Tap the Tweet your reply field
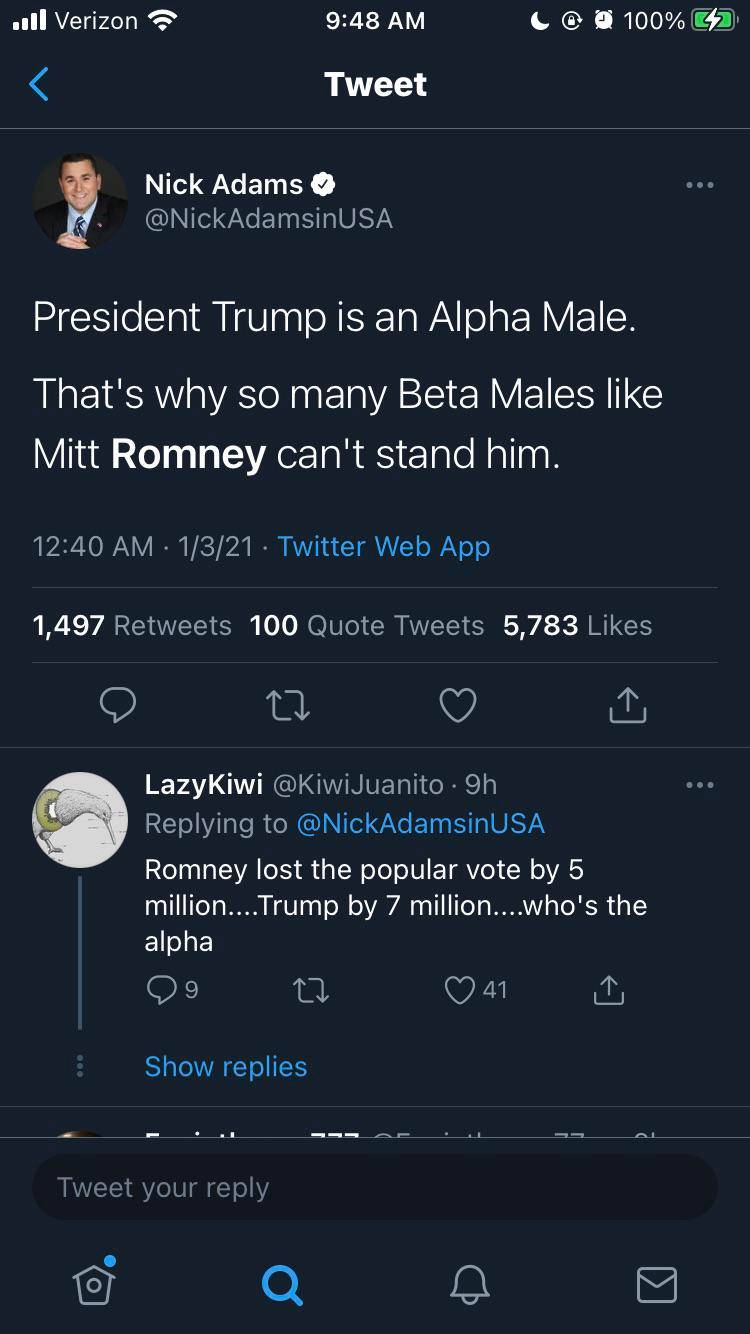Image resolution: width=750 pixels, height=1334 pixels. pos(375,1188)
